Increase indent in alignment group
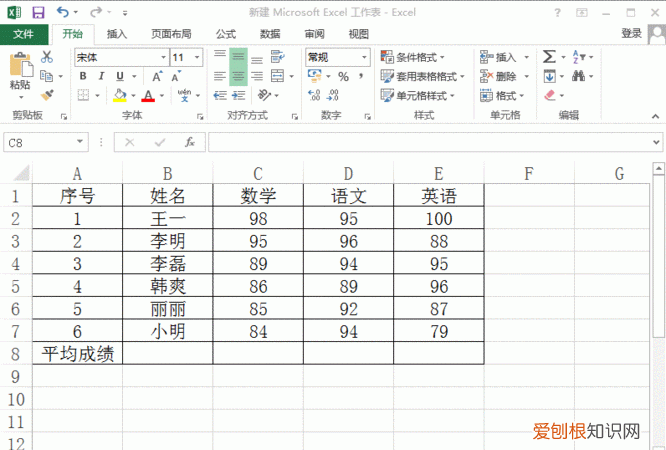This screenshot has height=450, width=666. [238, 95]
